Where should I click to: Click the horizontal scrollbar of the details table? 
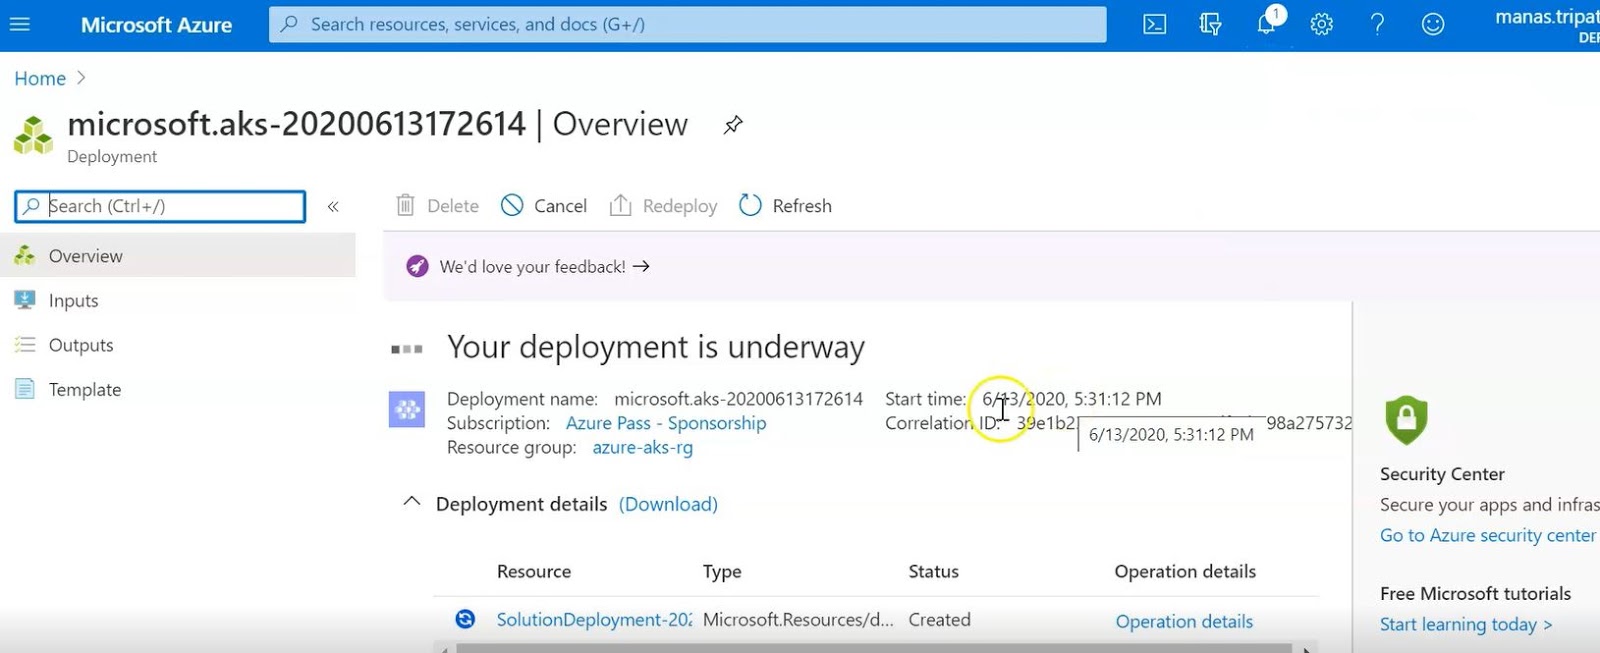(x=876, y=648)
